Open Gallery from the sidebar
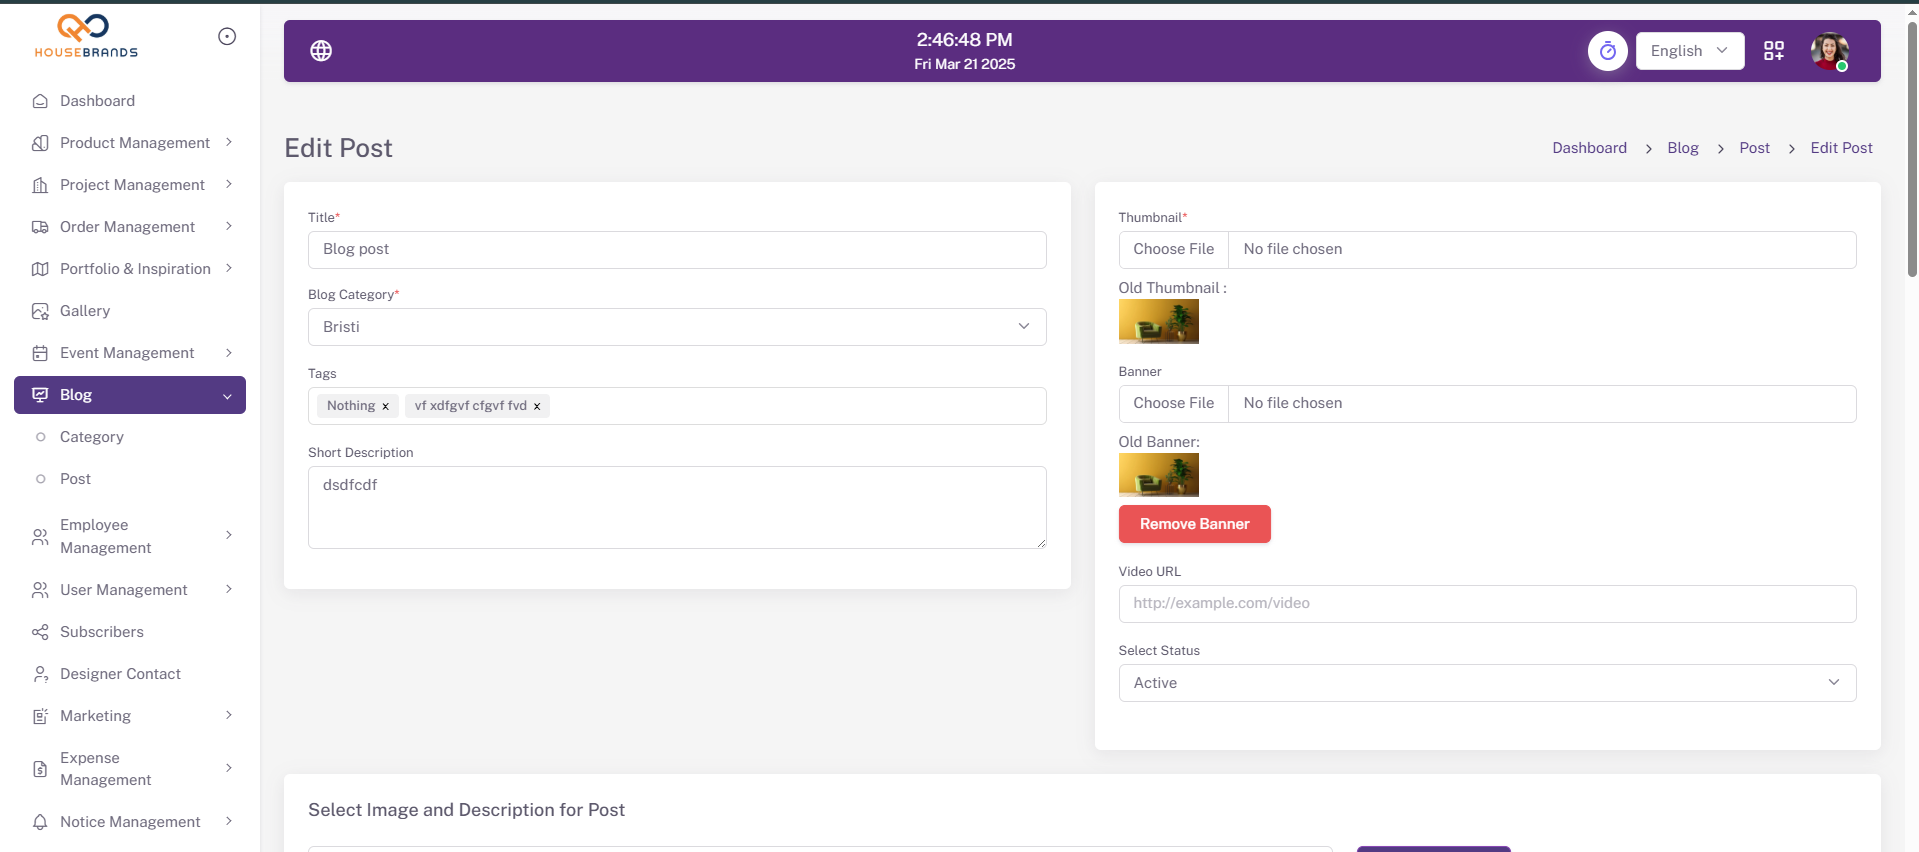This screenshot has height=852, width=1919. click(85, 311)
